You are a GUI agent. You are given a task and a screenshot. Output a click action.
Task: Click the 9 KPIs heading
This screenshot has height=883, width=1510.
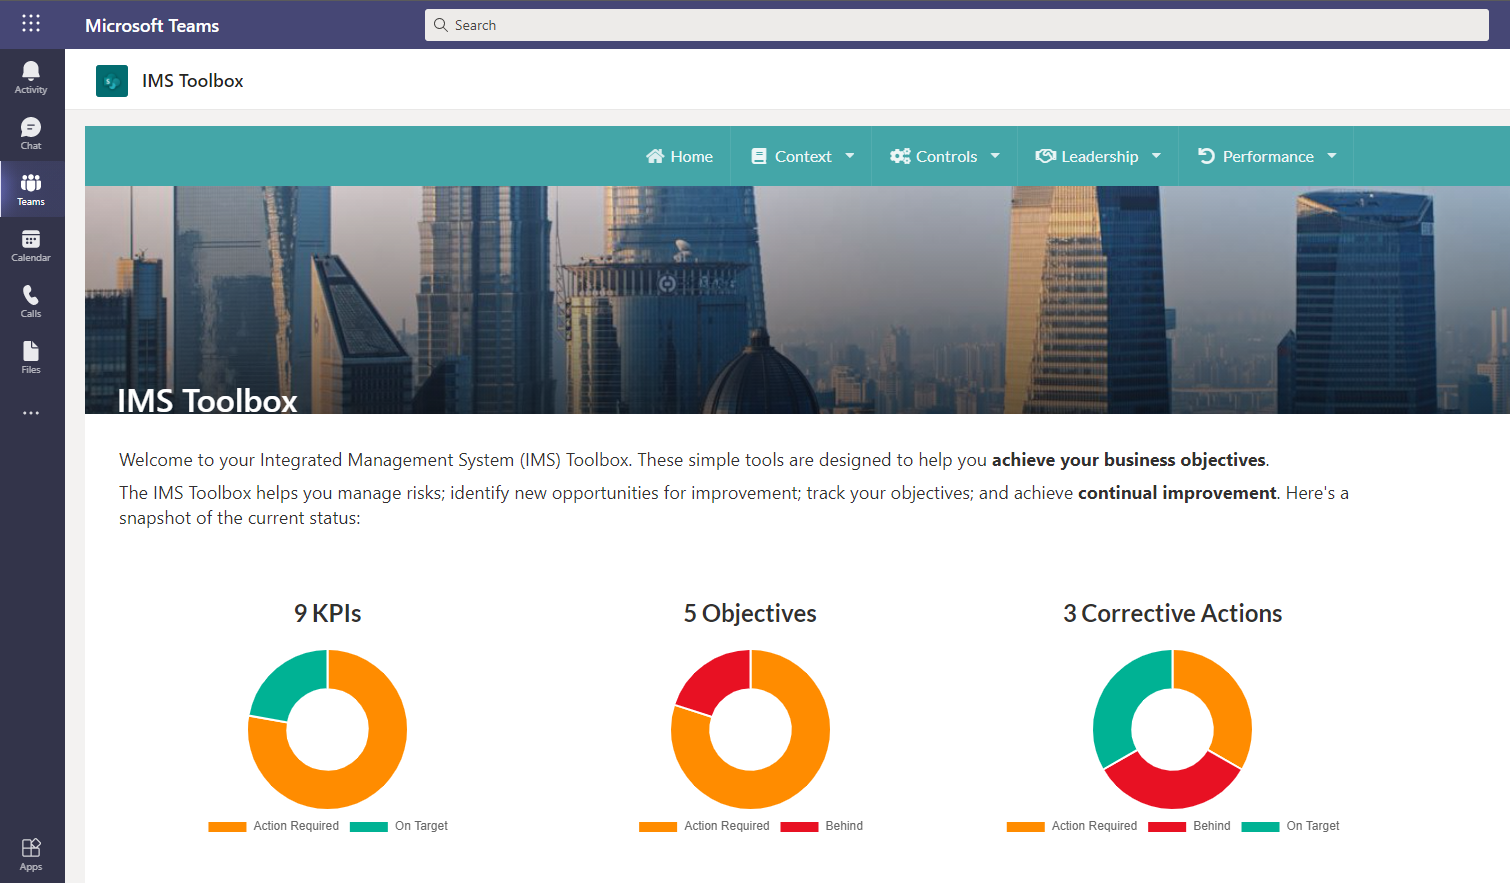[x=328, y=613]
